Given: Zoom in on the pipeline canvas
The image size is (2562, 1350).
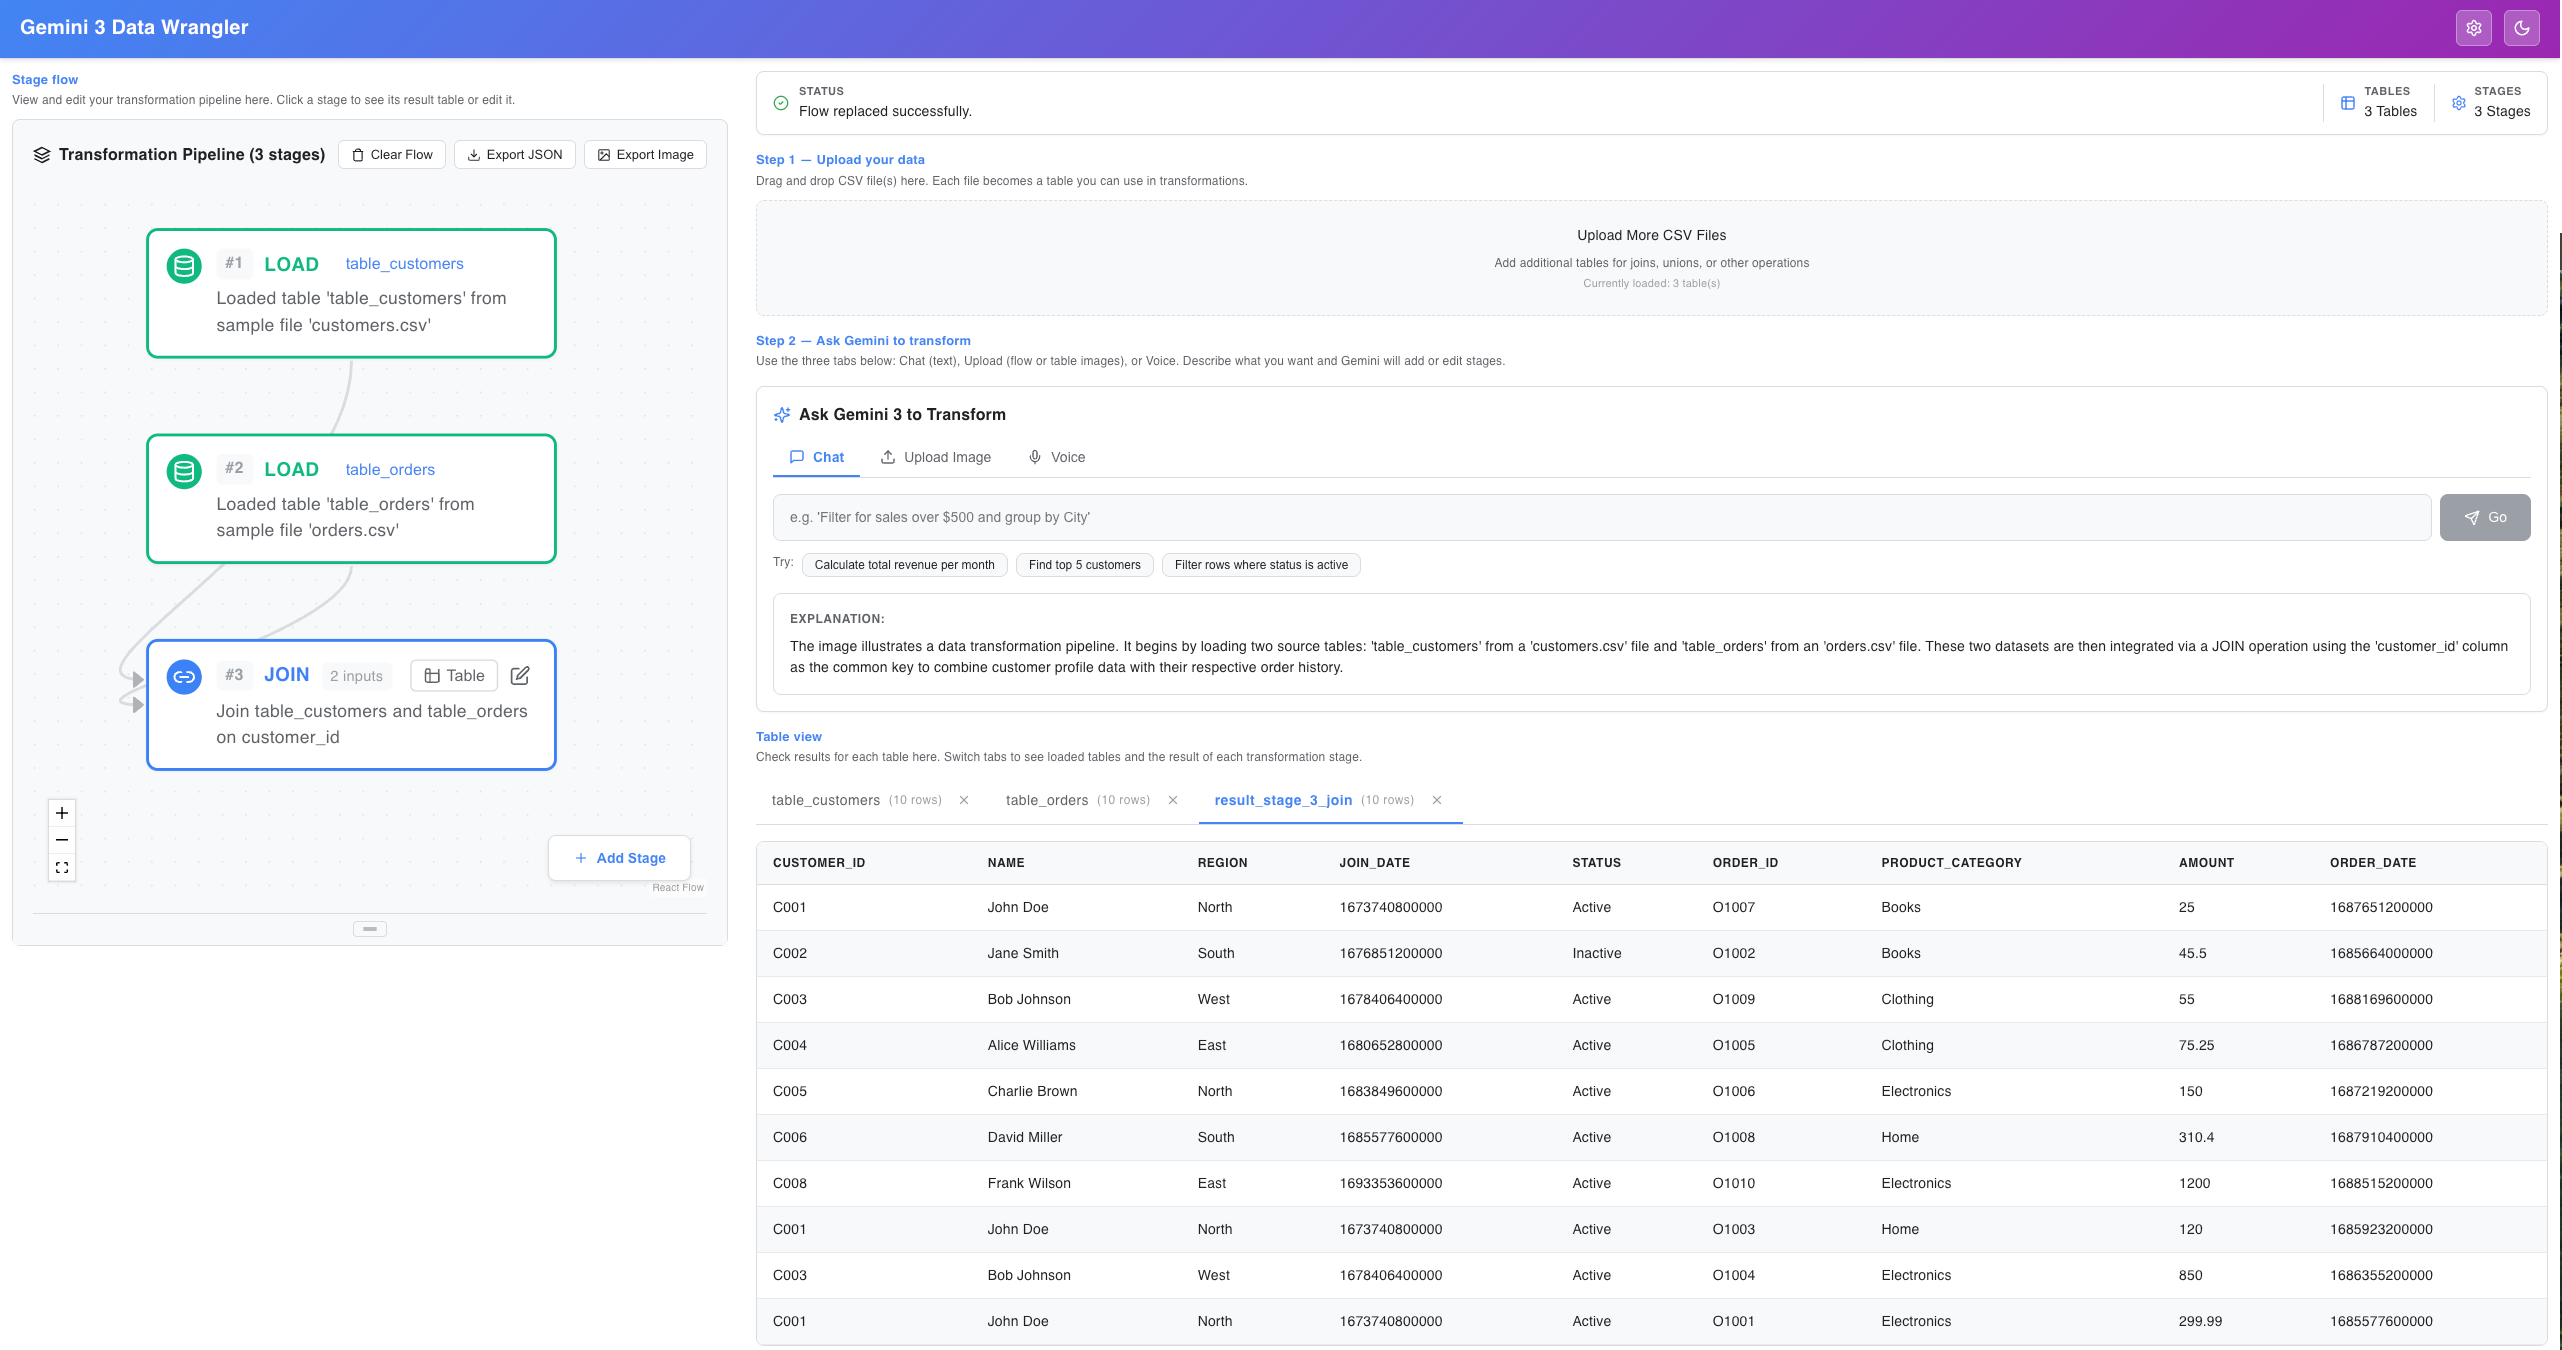Looking at the screenshot, I should pyautogui.click(x=62, y=813).
